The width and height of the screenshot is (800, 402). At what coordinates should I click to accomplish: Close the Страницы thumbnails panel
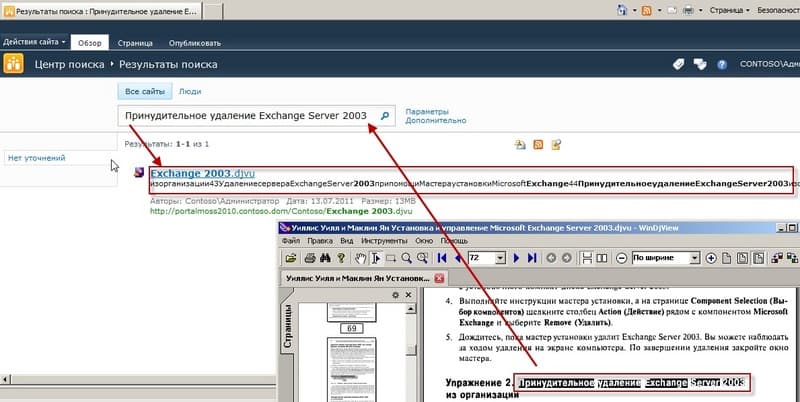(408, 295)
